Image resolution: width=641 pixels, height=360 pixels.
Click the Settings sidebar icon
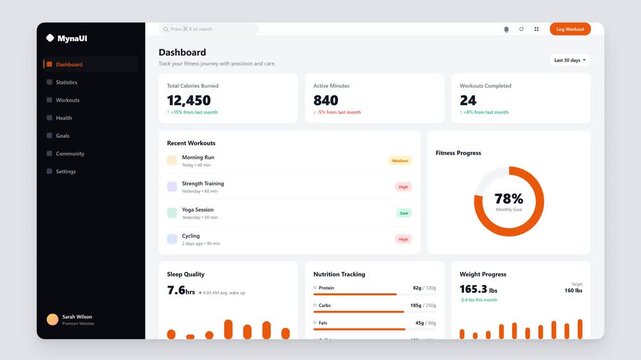49,172
